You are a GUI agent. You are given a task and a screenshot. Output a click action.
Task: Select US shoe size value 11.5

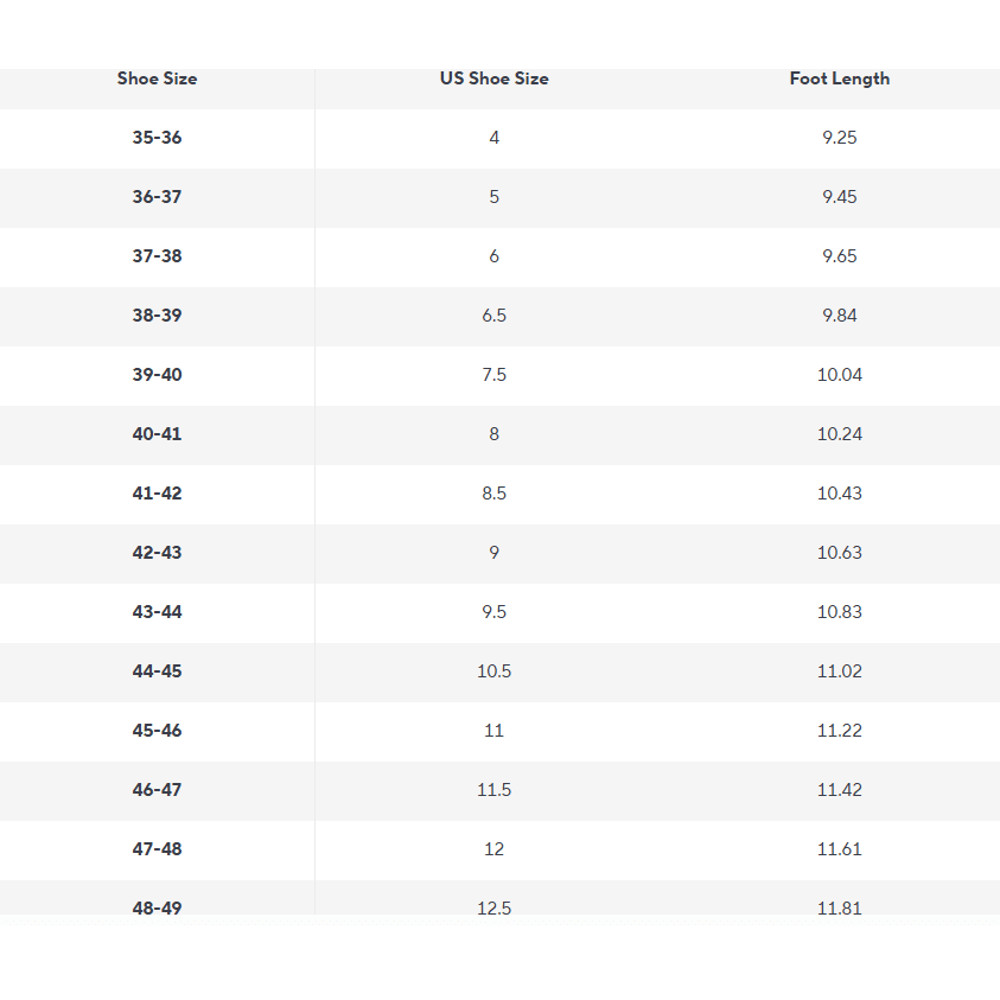point(494,790)
